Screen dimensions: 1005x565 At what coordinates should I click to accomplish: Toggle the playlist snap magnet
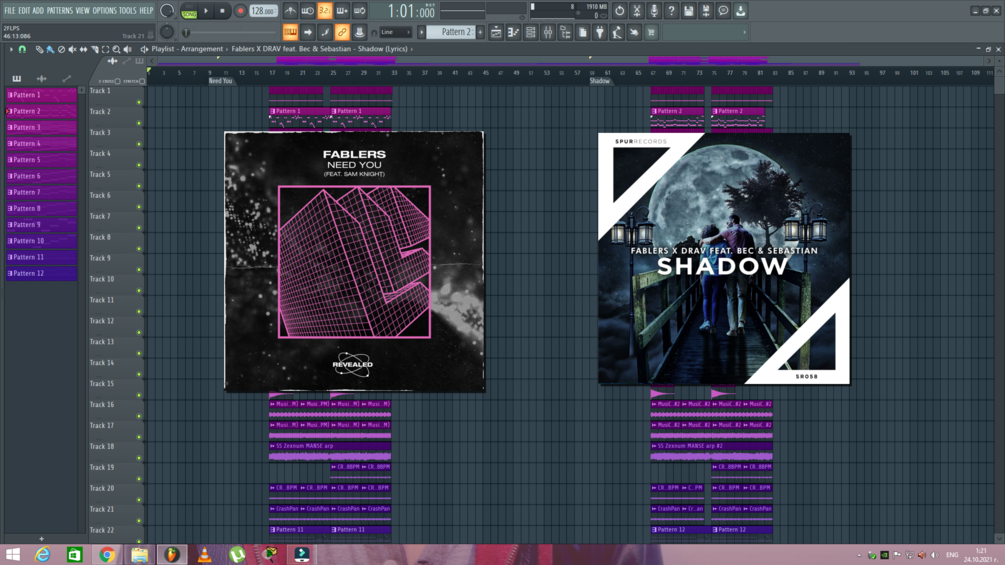point(22,49)
